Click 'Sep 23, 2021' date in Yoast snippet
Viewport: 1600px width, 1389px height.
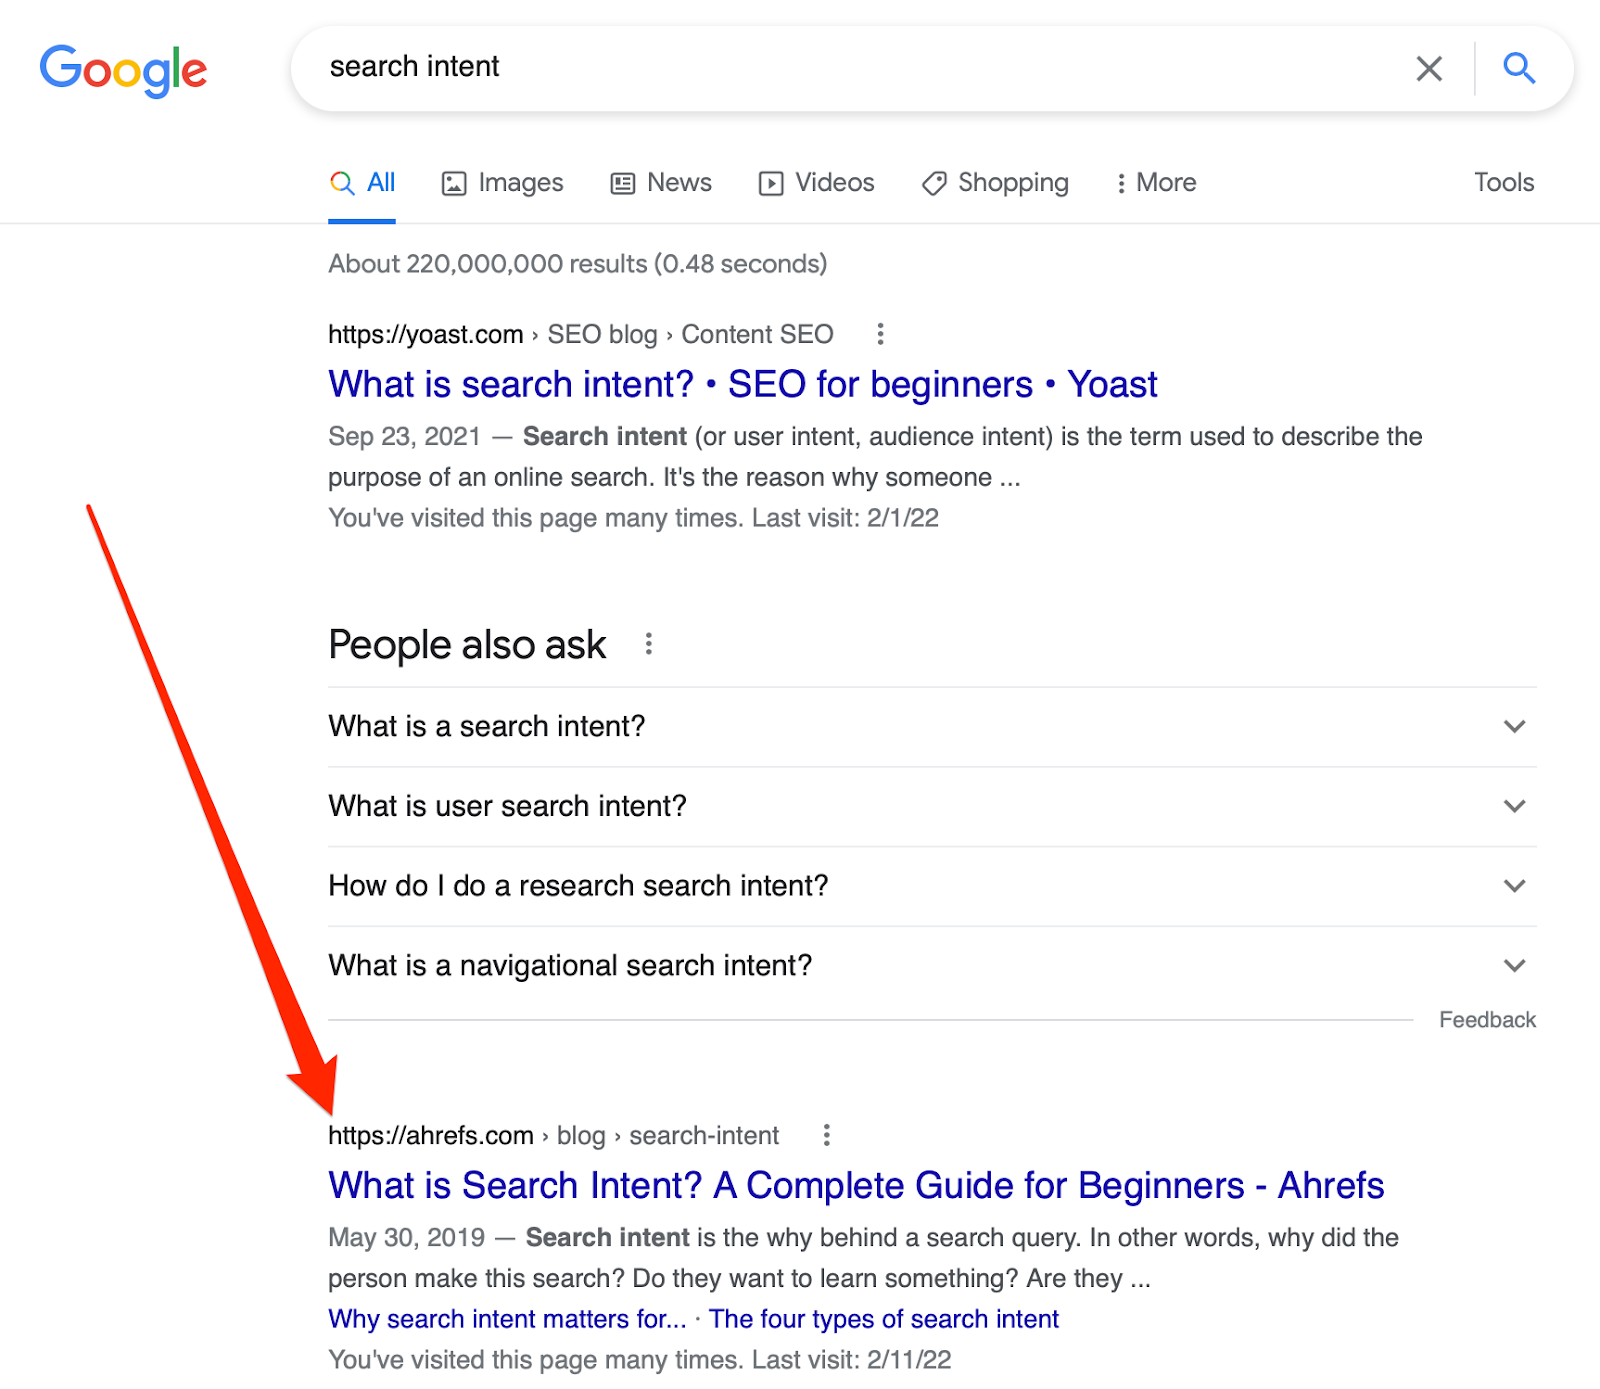point(405,437)
